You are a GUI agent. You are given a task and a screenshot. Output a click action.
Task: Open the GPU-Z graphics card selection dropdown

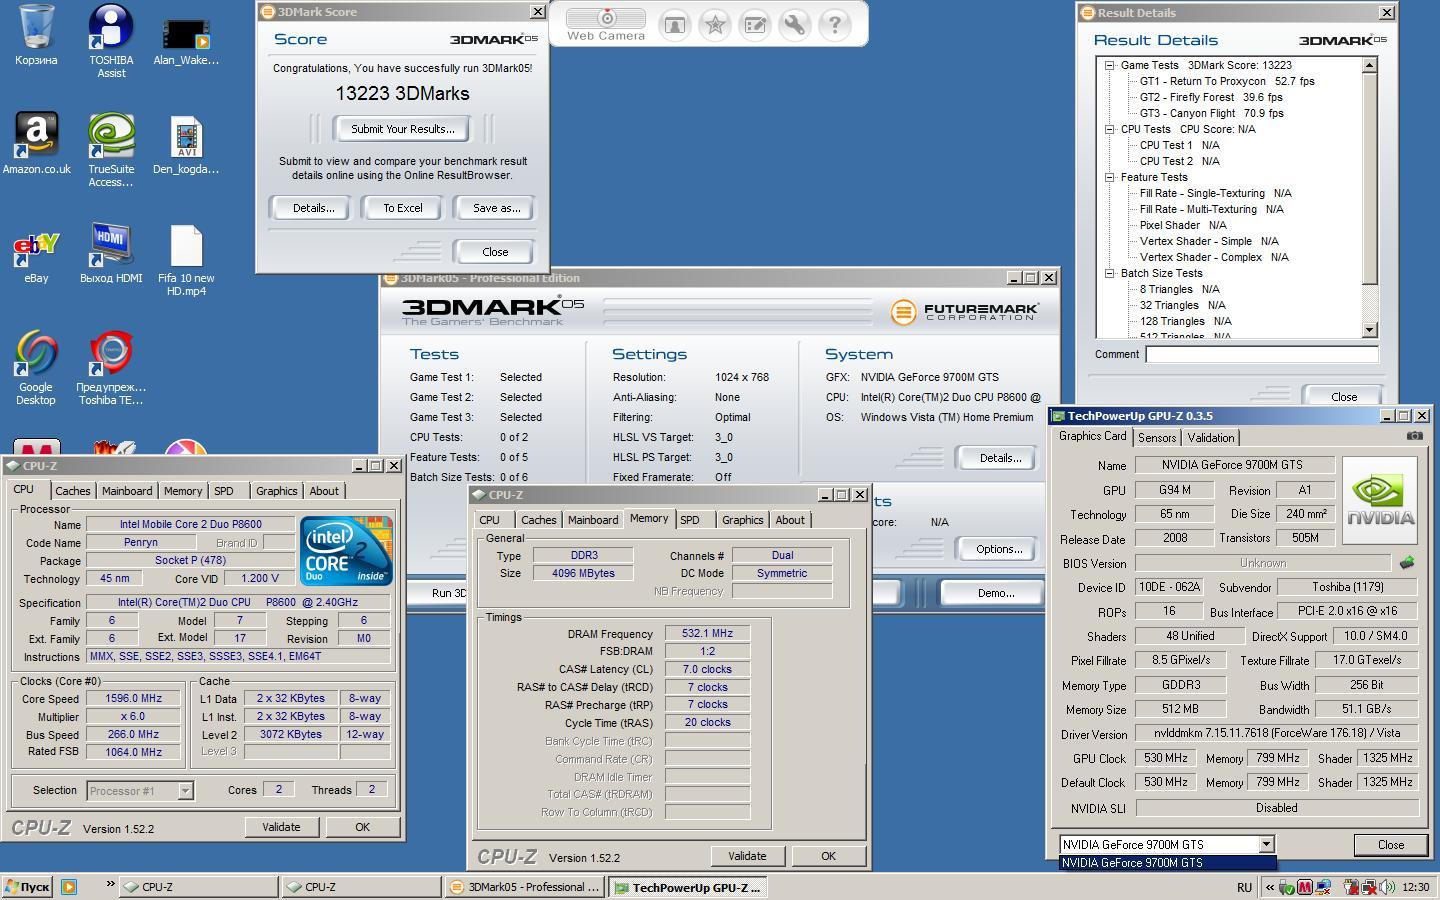pyautogui.click(x=1266, y=844)
